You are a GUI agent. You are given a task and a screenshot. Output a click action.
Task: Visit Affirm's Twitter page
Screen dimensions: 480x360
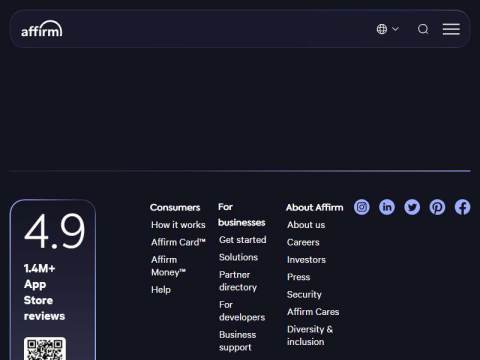click(412, 207)
